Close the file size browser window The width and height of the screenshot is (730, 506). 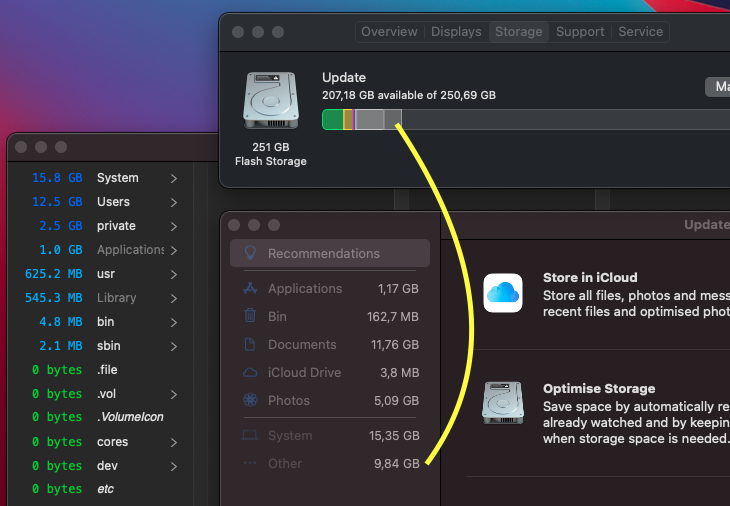(x=21, y=147)
